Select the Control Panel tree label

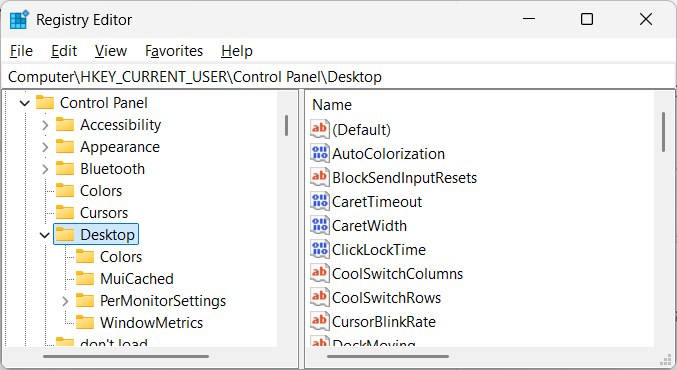coord(104,103)
